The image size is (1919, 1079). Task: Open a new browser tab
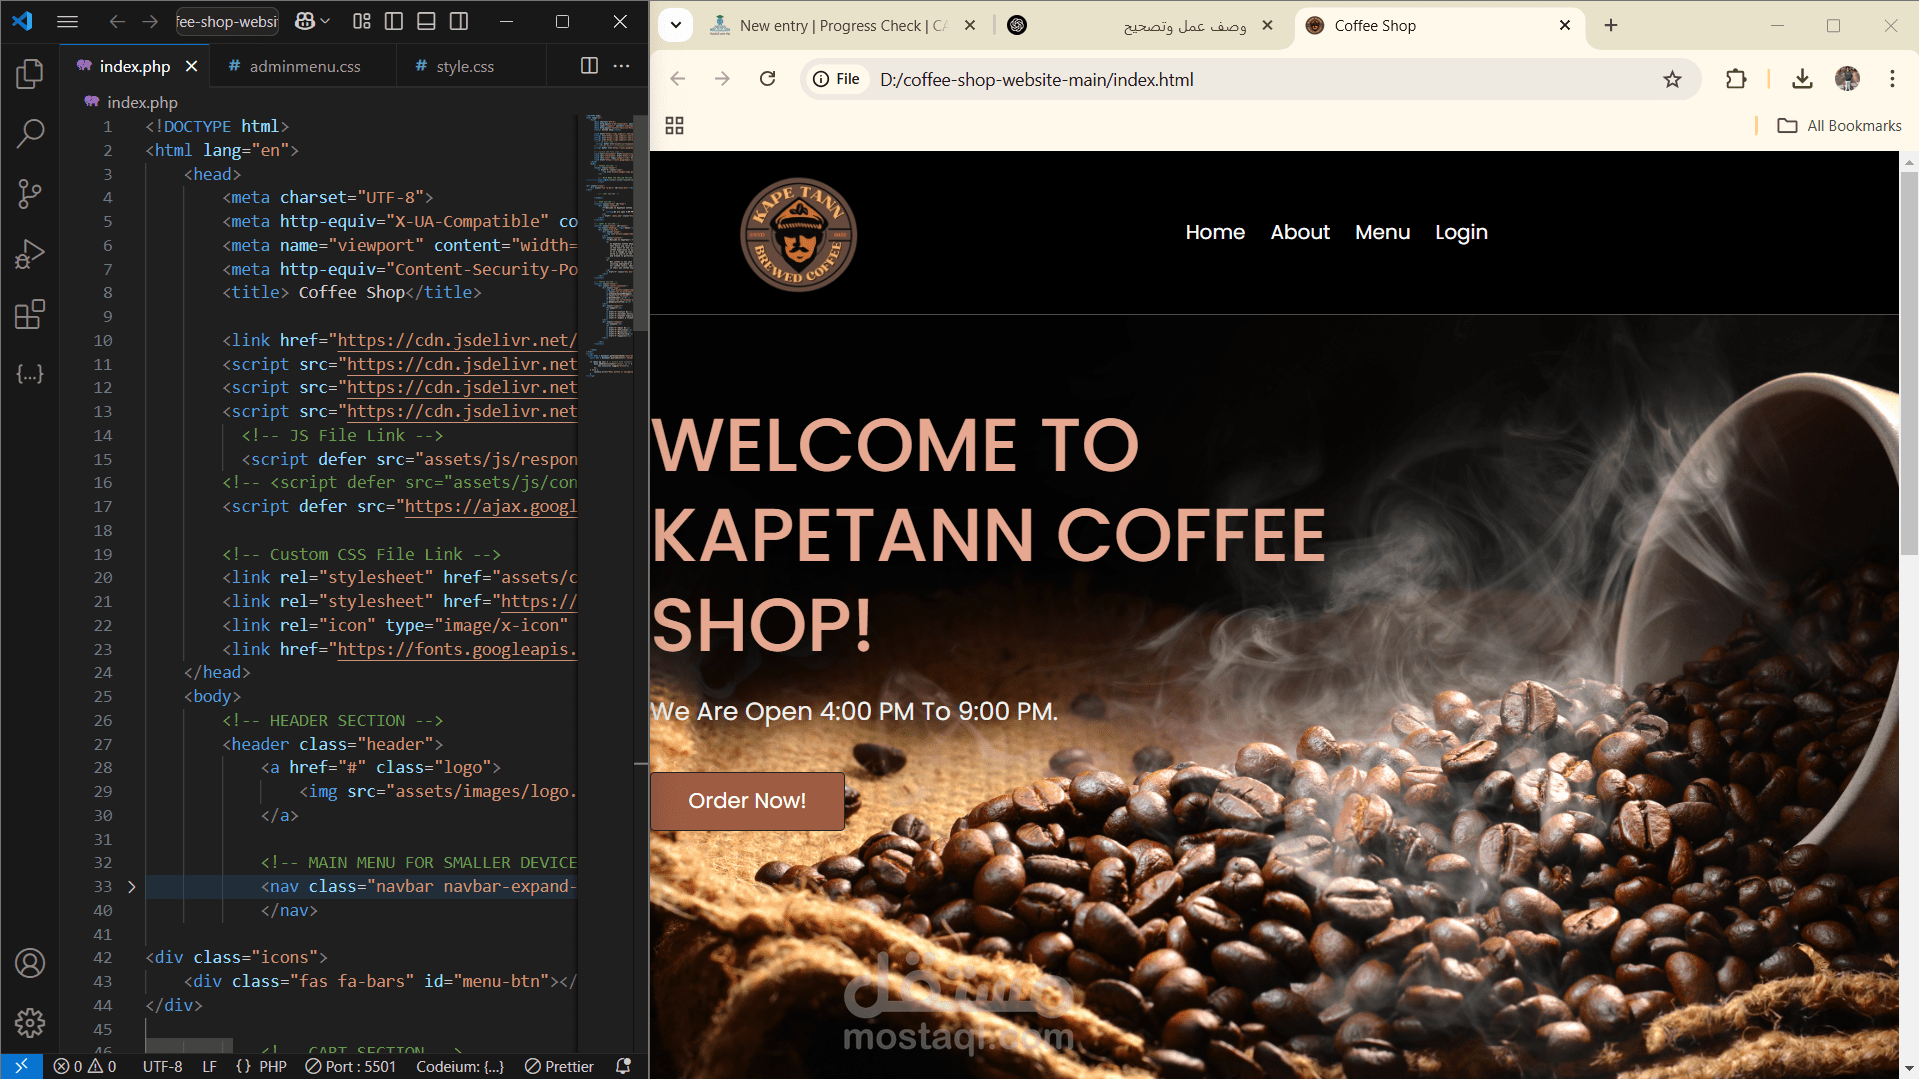click(1610, 26)
